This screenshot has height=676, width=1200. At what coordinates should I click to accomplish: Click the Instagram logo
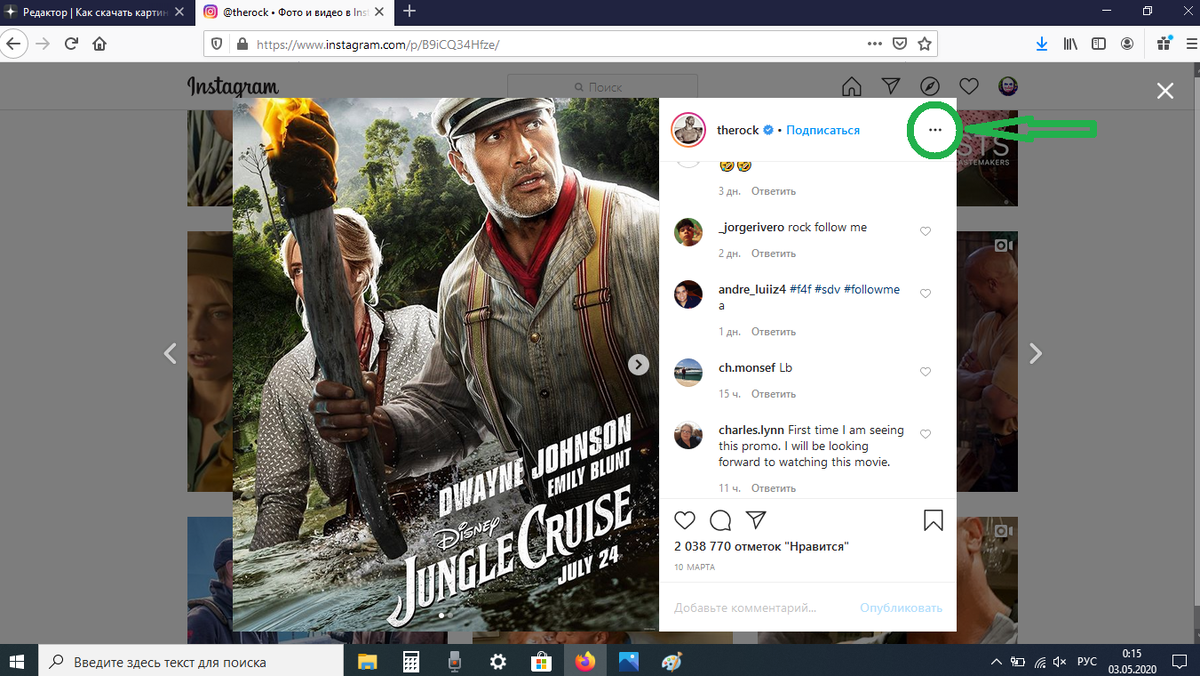point(233,87)
